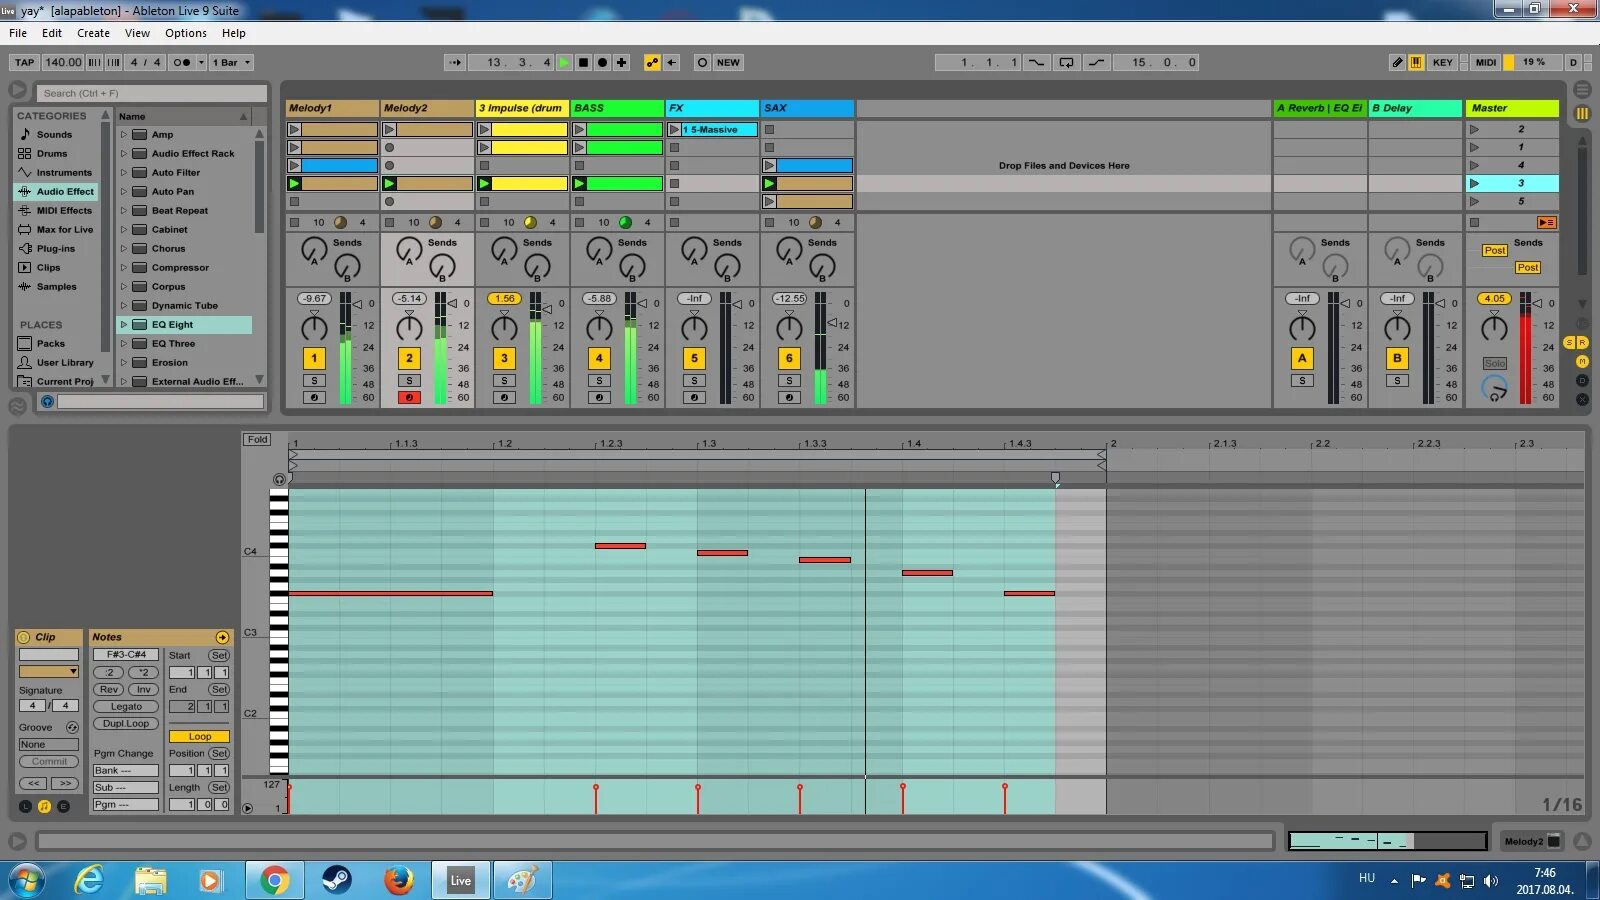Solo the BASS track
Screen dimensions: 1600x900
click(x=599, y=380)
